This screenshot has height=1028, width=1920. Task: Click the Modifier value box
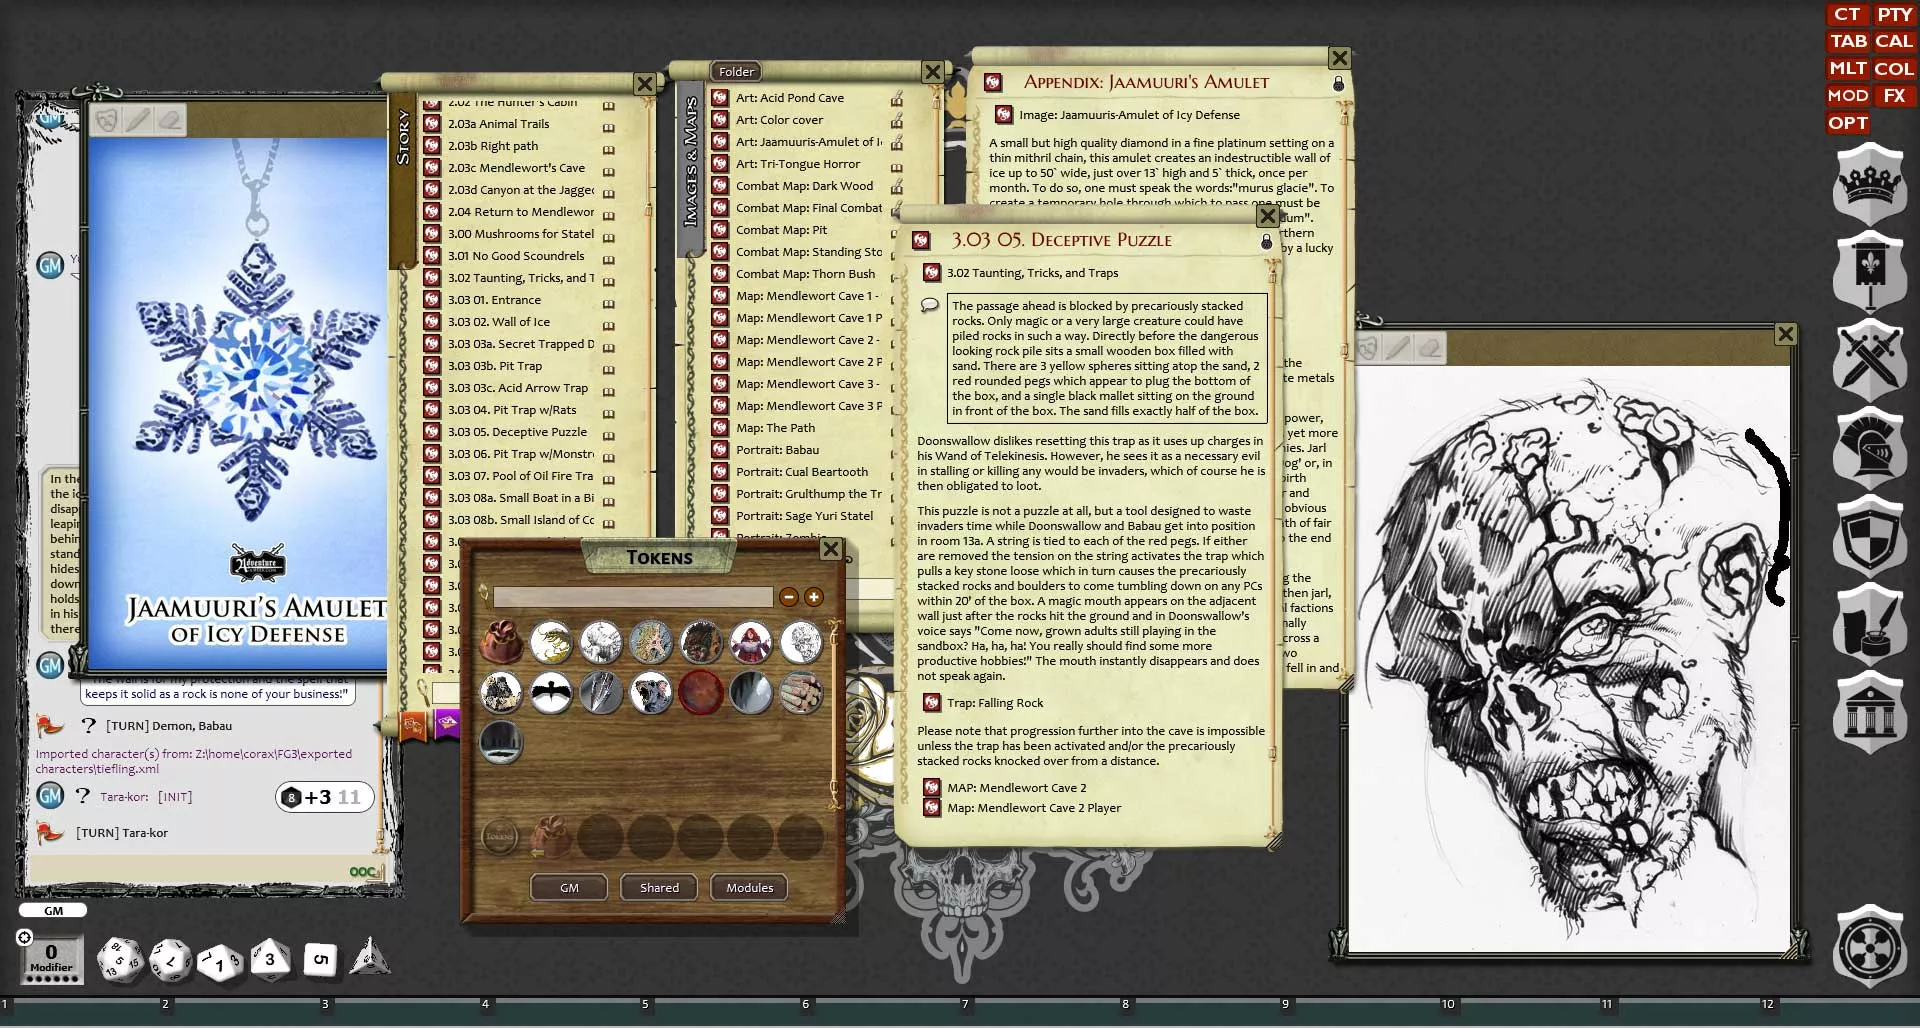[x=51, y=958]
